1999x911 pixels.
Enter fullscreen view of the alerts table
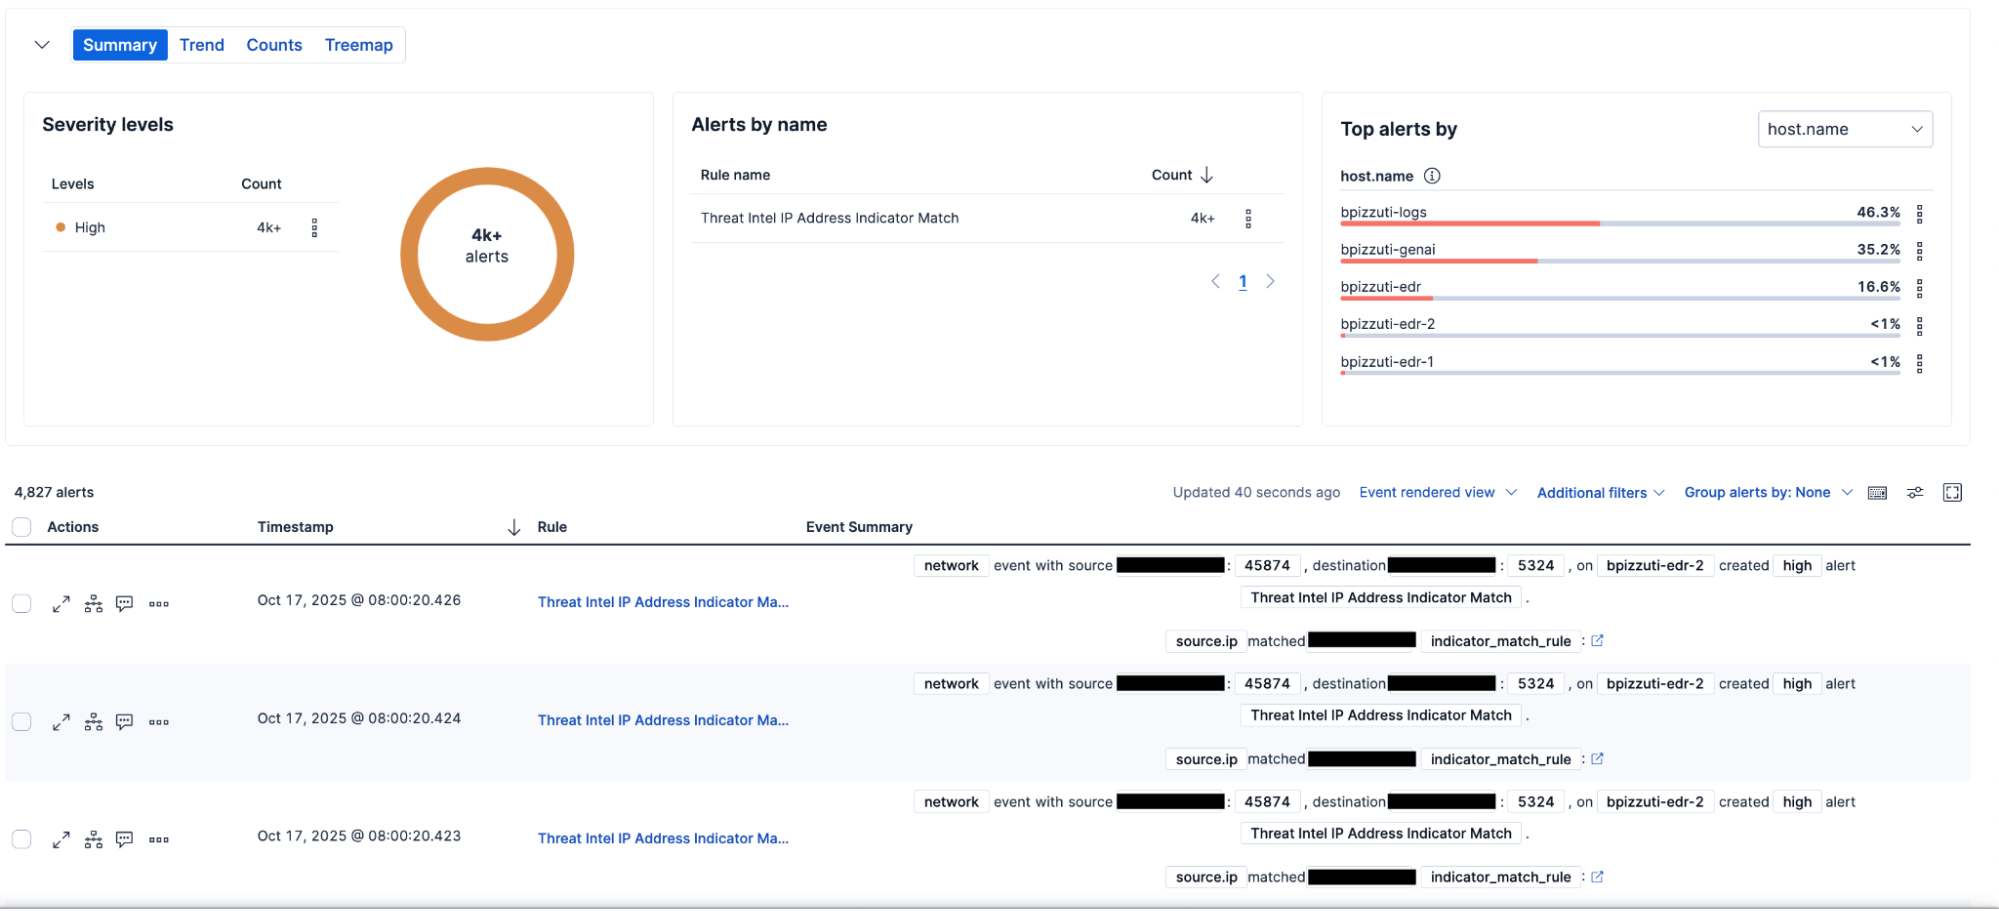[1952, 492]
